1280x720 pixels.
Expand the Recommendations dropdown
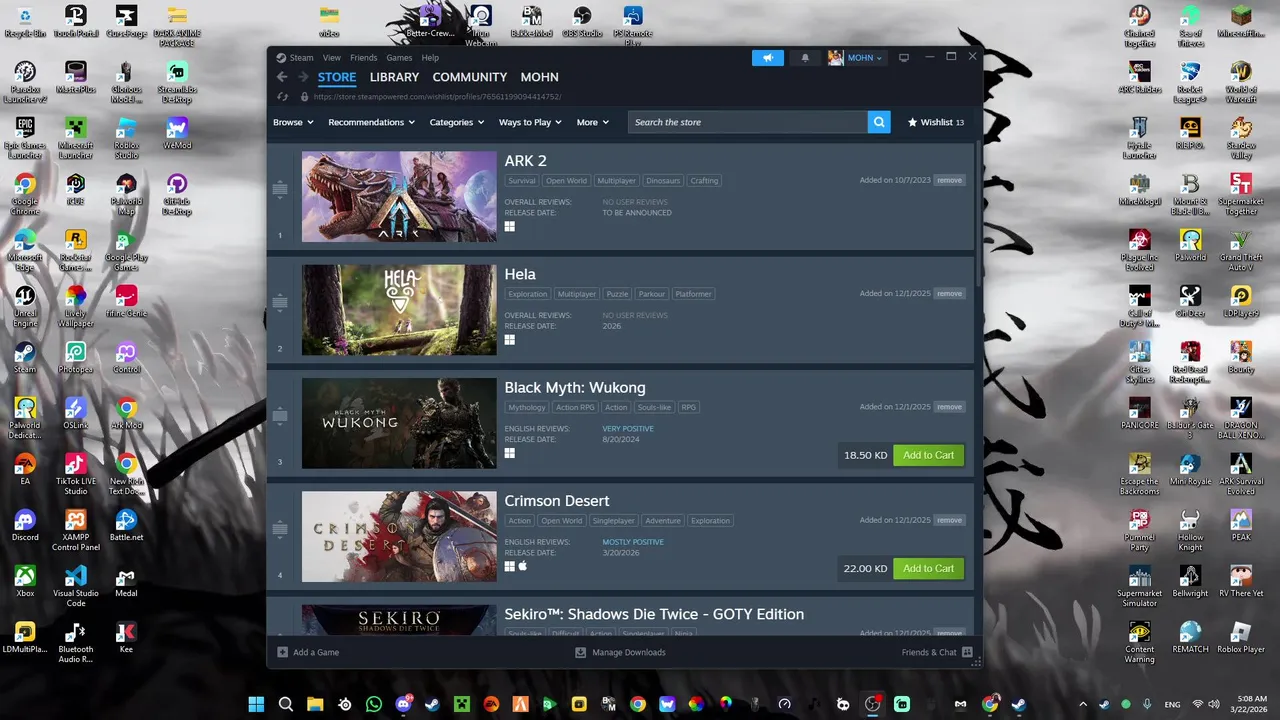(x=371, y=122)
